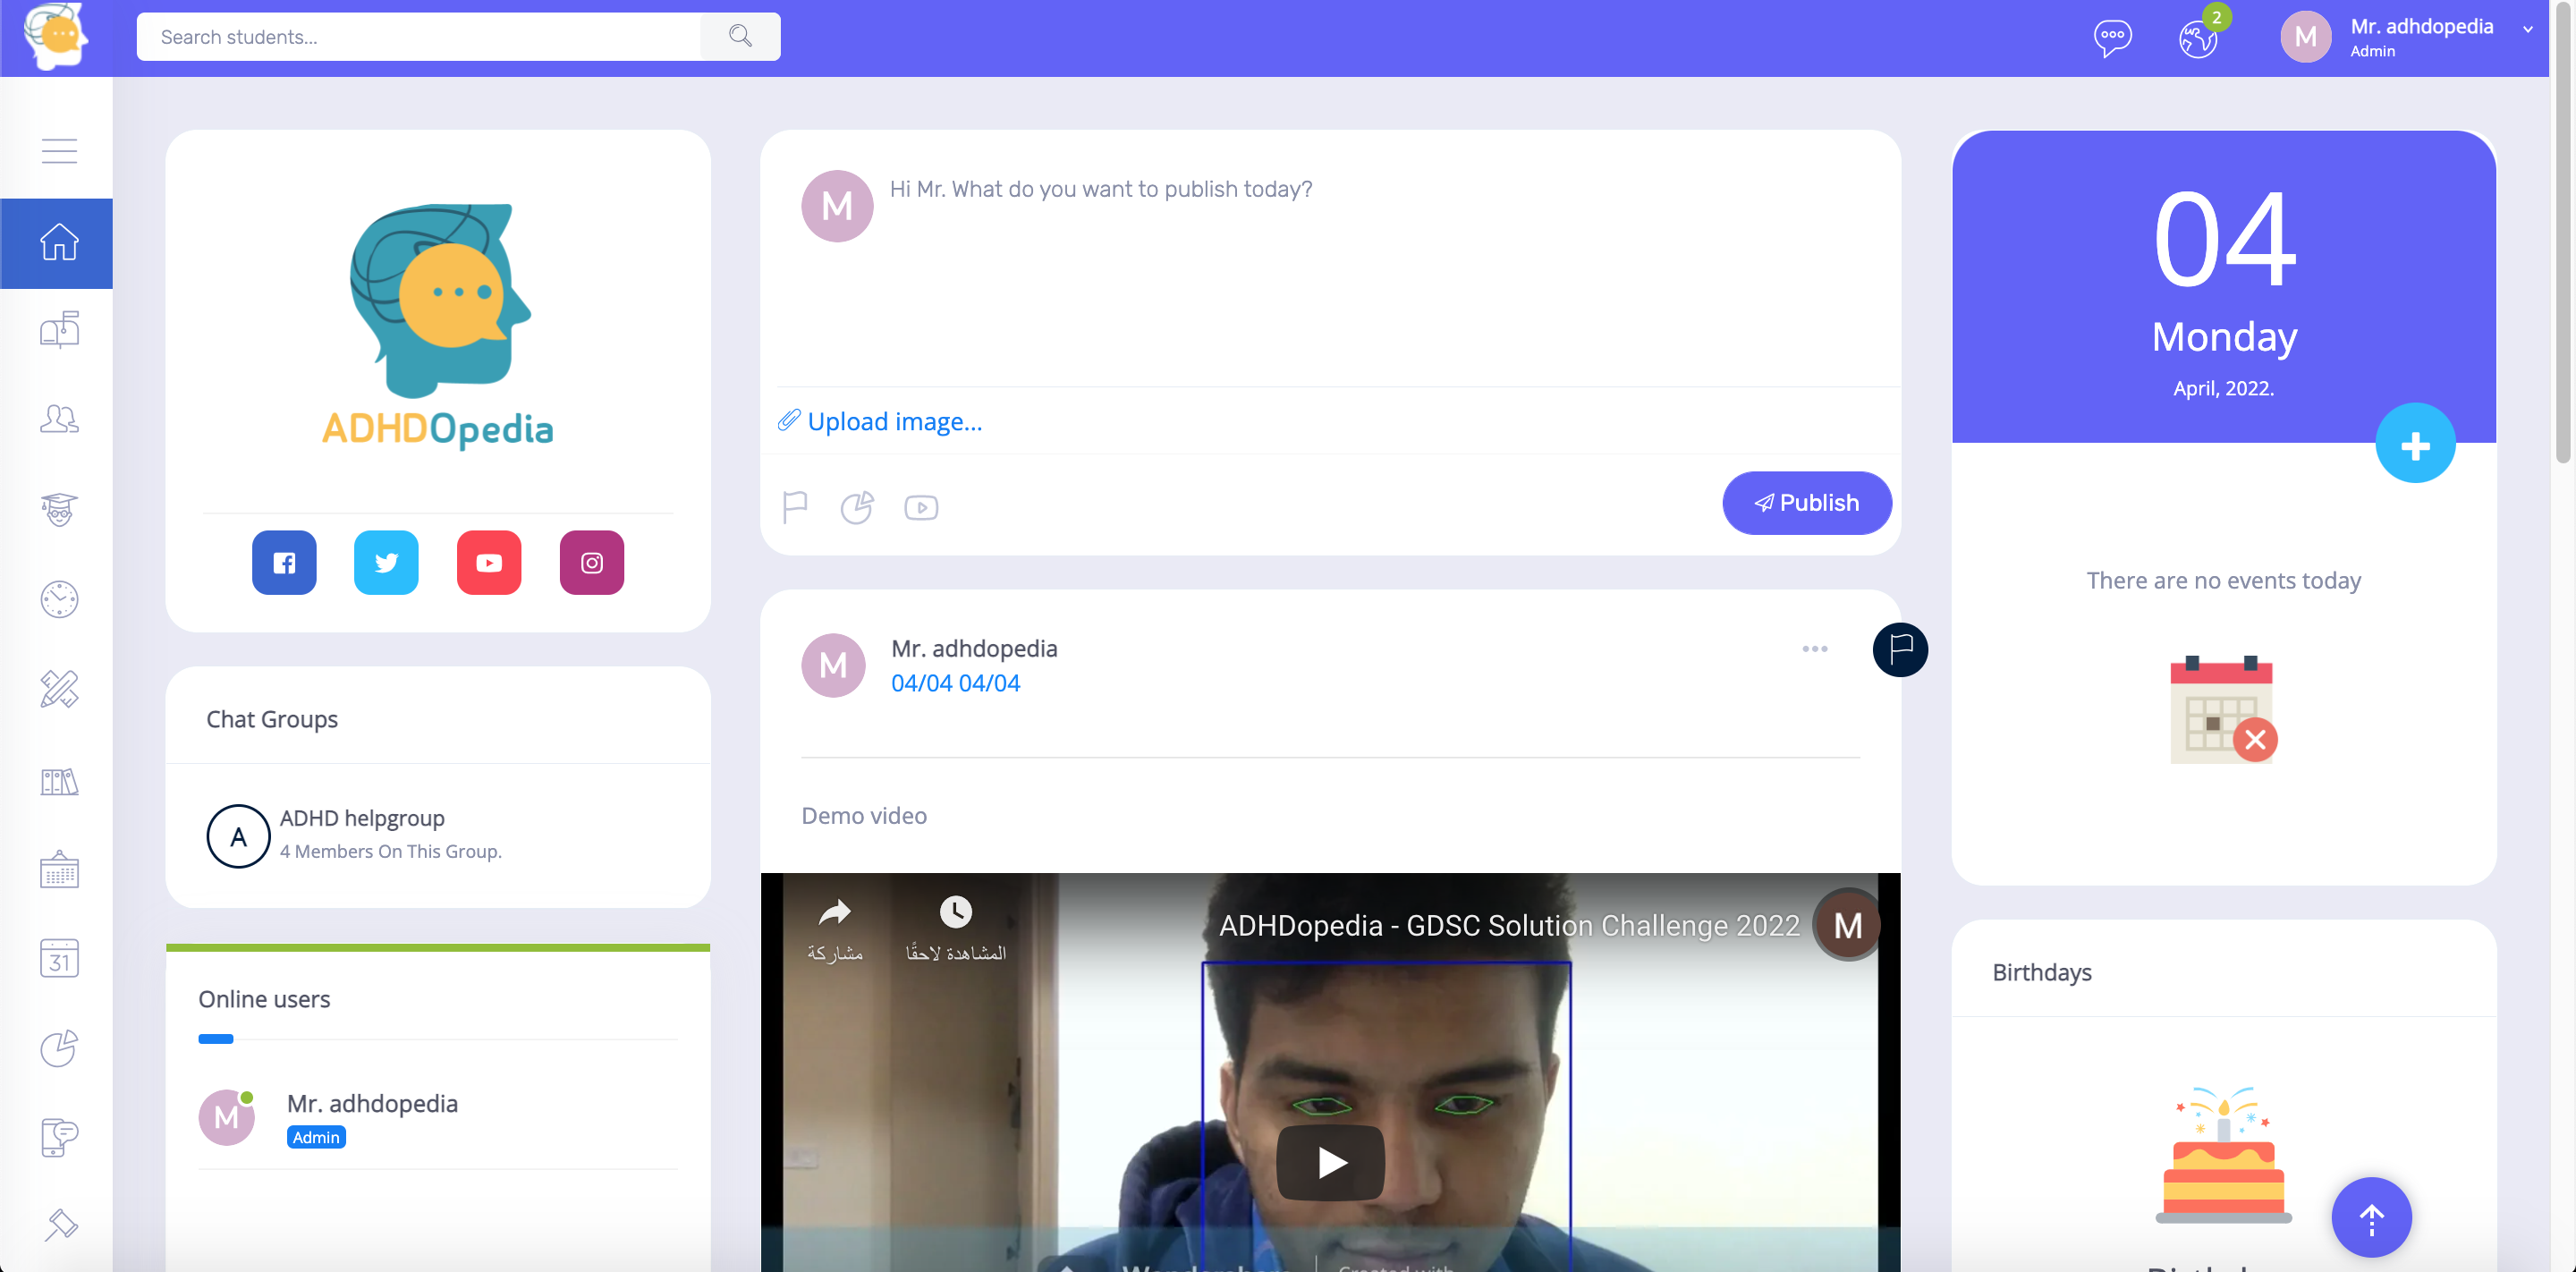Add a YouTube video to post
Image resolution: width=2576 pixels, height=1272 pixels.
pyautogui.click(x=921, y=507)
